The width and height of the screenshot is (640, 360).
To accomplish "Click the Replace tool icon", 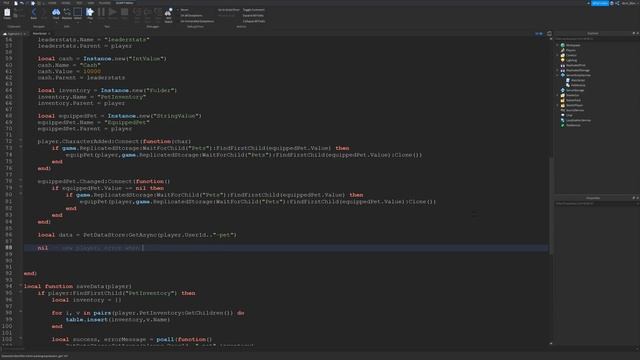I will point(67,13).
